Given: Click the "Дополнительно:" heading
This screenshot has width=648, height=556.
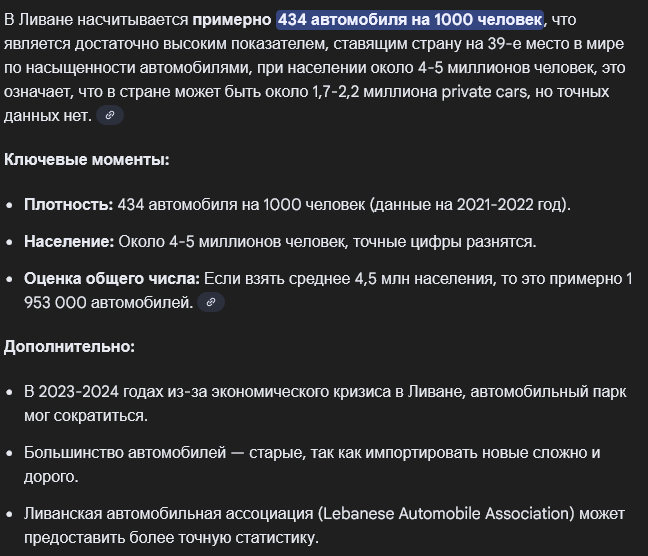Looking at the screenshot, I should pyautogui.click(x=69, y=346).
